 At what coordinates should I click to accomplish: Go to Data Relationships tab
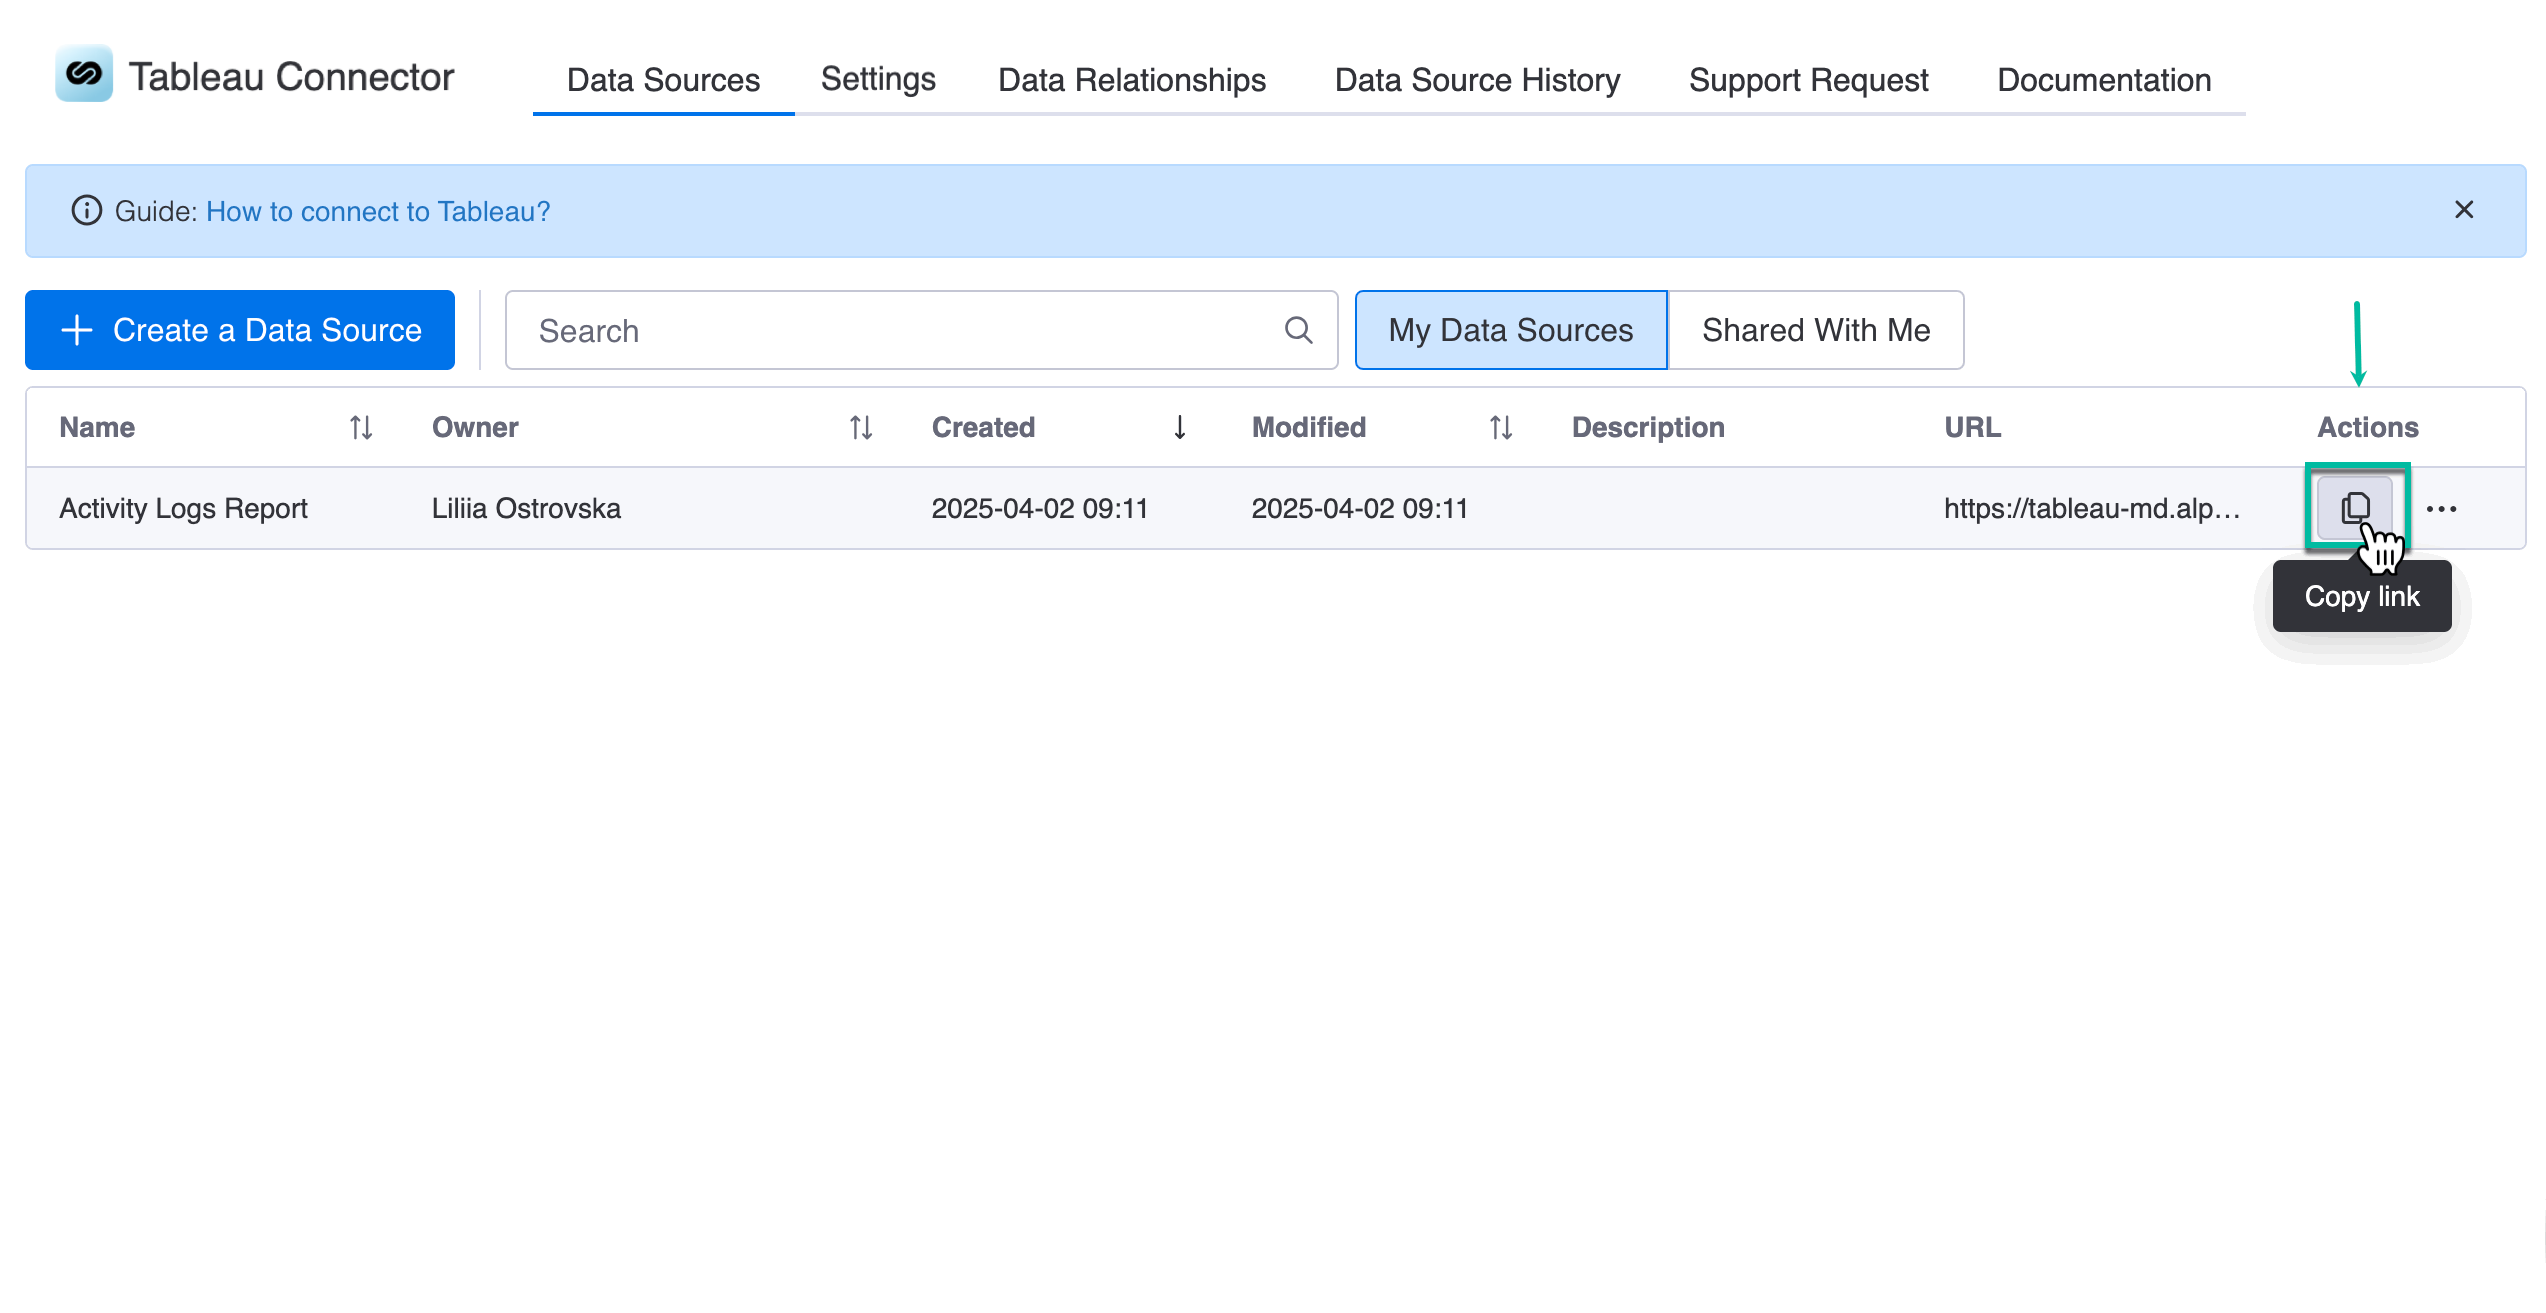[x=1132, y=80]
